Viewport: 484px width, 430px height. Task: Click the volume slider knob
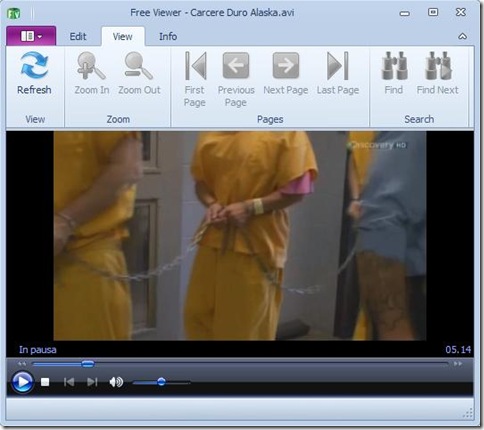pyautogui.click(x=161, y=382)
